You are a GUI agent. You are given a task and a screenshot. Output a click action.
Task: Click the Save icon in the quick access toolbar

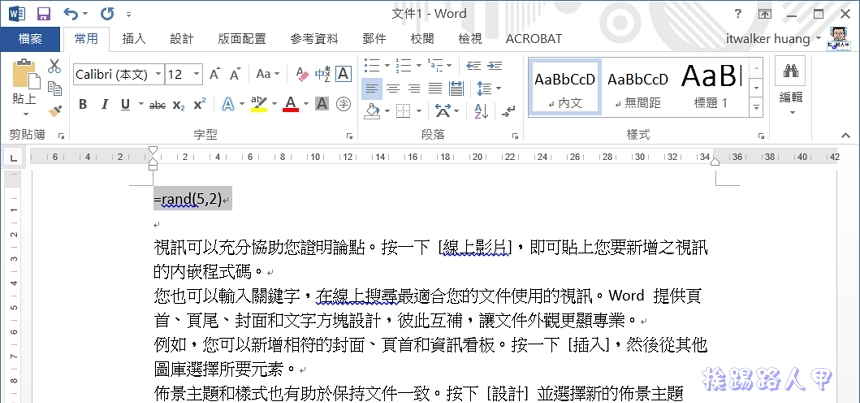click(x=43, y=14)
